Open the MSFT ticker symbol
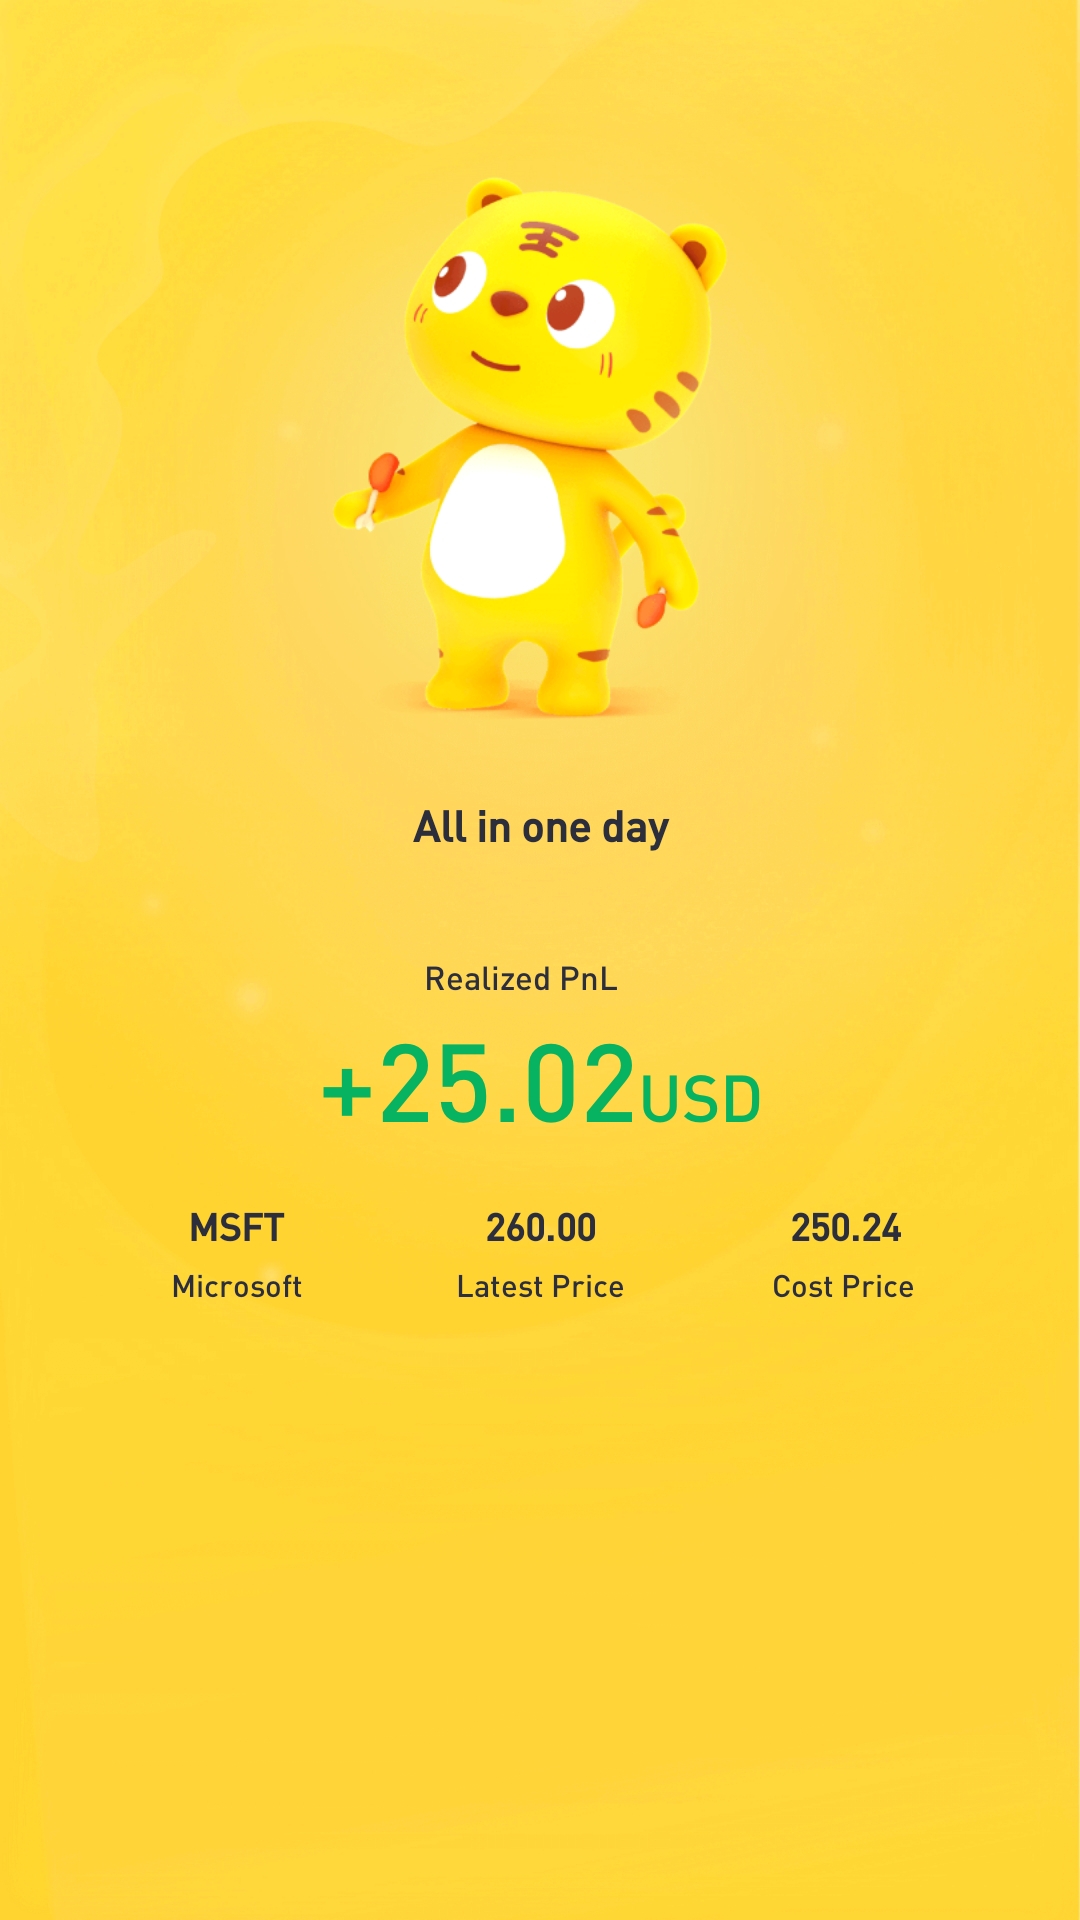Viewport: 1080px width, 1920px height. [x=237, y=1228]
